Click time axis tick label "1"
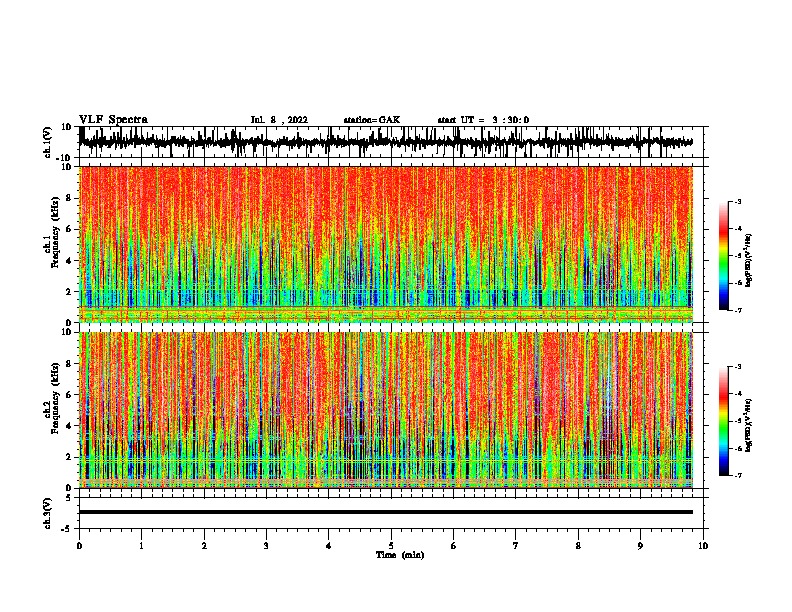 (x=141, y=546)
